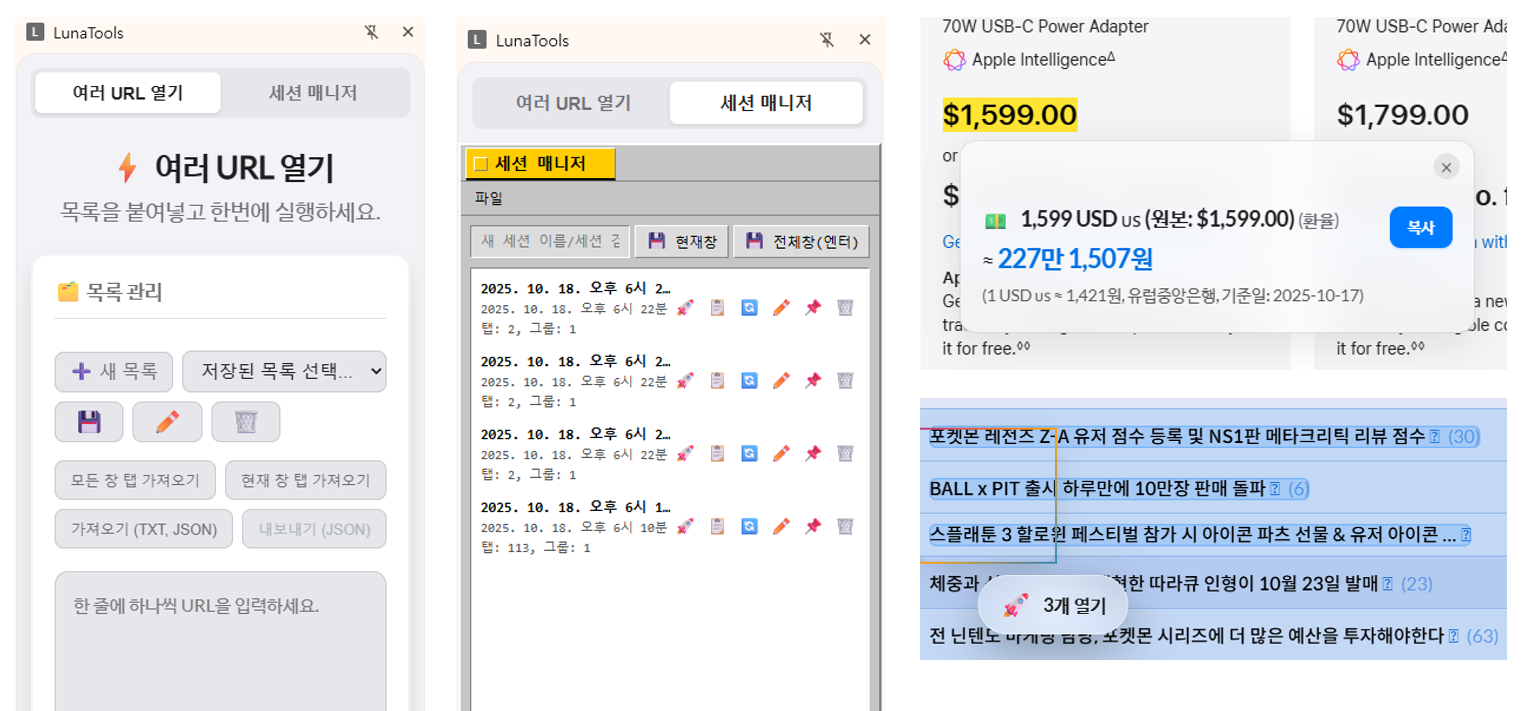Viewport: 1532px width, 711px height.
Task: Click Apple Intelligence icon beside the $1,599.00 model
Action: (955, 60)
